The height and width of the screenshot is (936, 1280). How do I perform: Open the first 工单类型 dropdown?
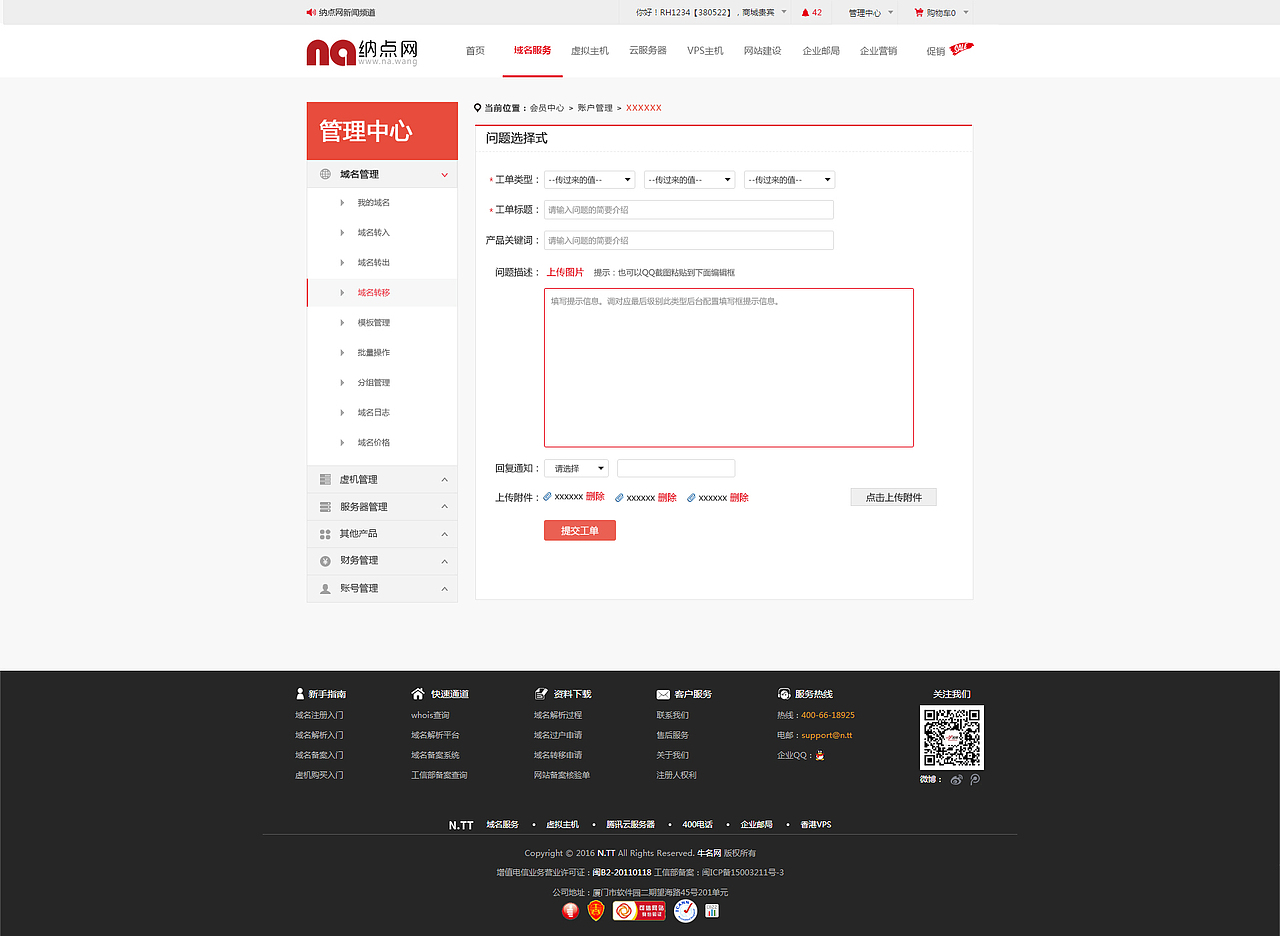click(x=590, y=180)
